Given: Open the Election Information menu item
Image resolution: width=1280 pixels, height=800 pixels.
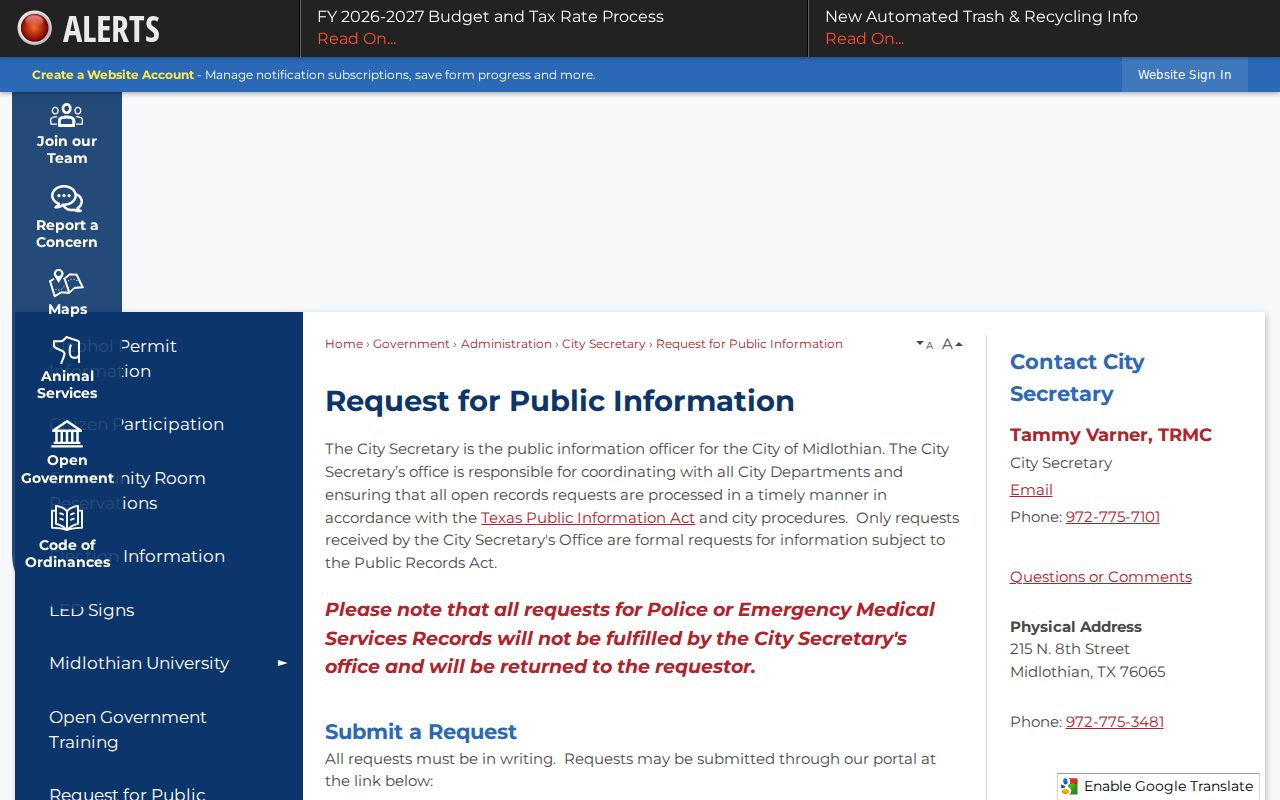Looking at the screenshot, I should pyautogui.click(x=159, y=556).
